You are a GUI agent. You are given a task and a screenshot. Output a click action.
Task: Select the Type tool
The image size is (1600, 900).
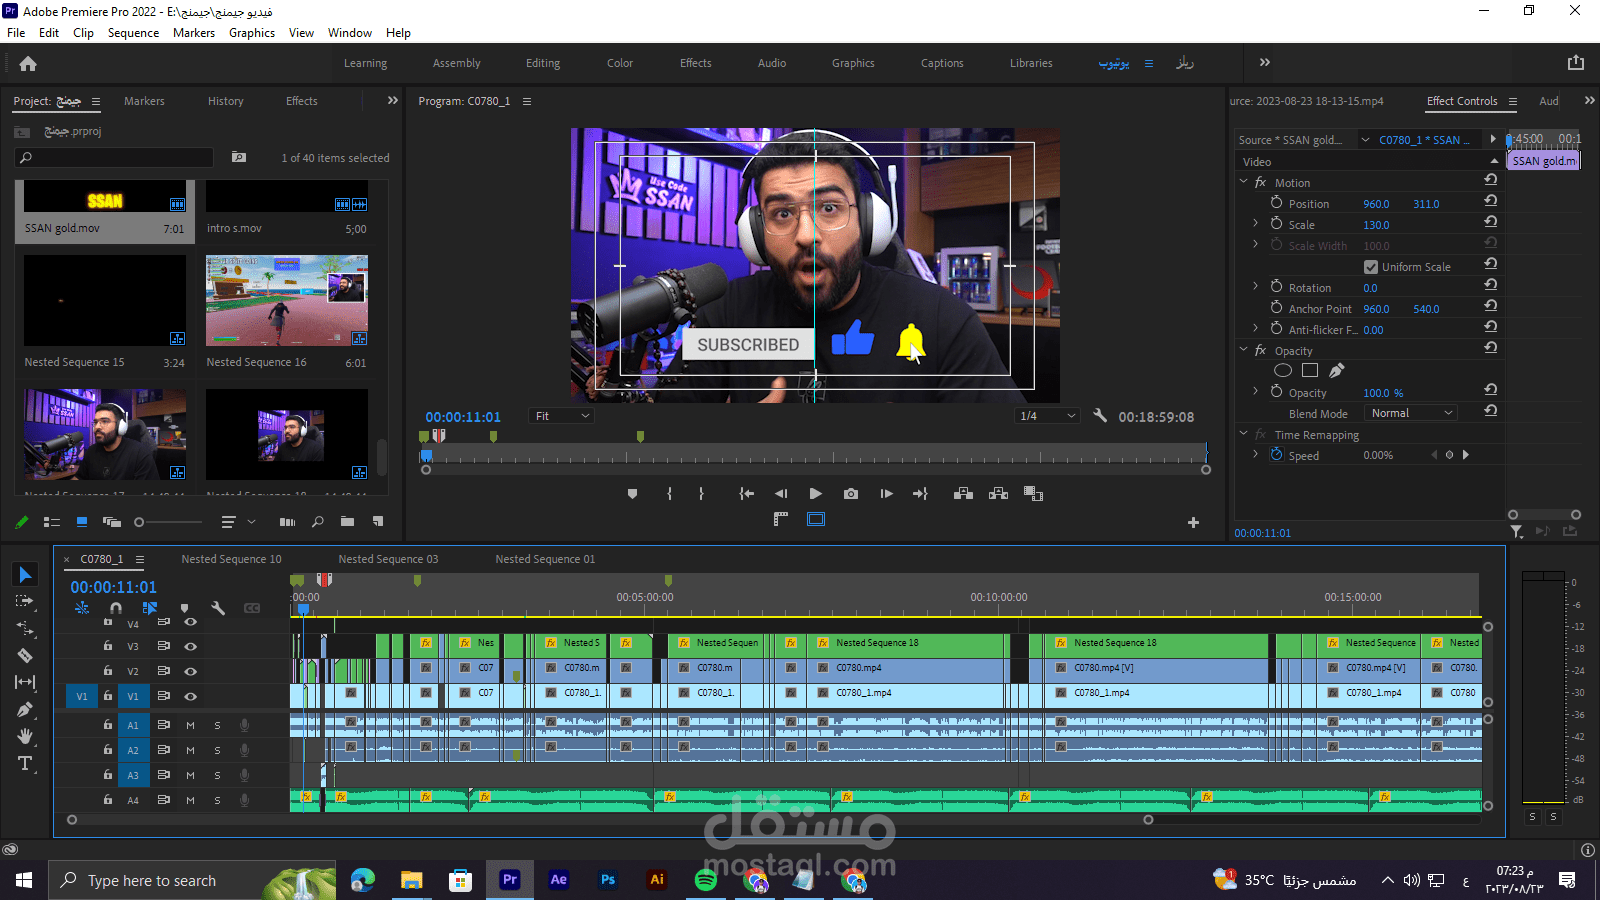(25, 763)
